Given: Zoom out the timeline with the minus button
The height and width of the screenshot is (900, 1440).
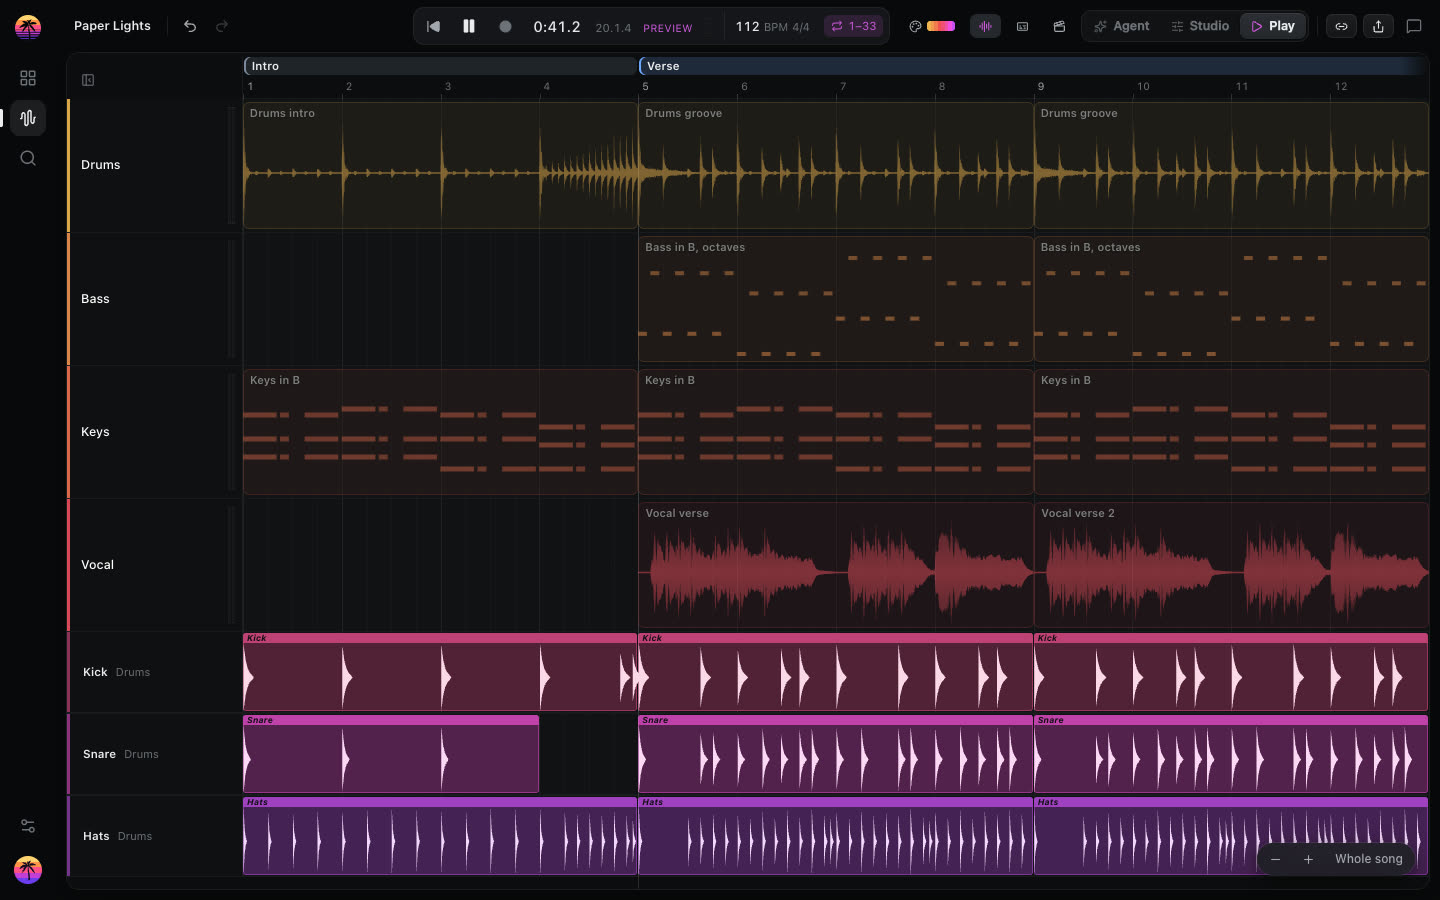Looking at the screenshot, I should click(x=1275, y=859).
